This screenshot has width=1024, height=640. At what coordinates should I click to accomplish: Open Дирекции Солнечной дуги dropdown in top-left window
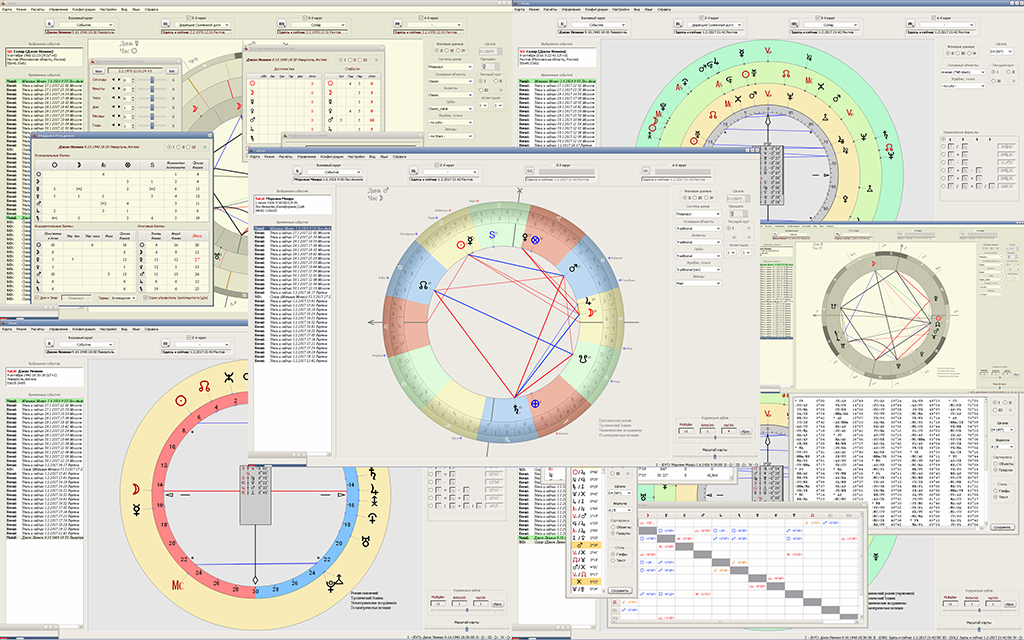click(200, 25)
